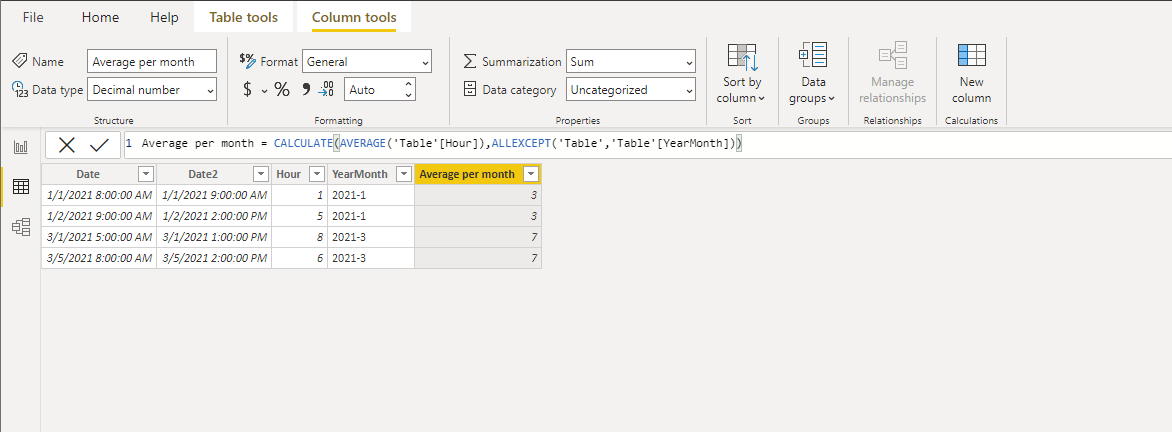This screenshot has width=1172, height=432.
Task: Click the New column icon
Action: (972, 56)
